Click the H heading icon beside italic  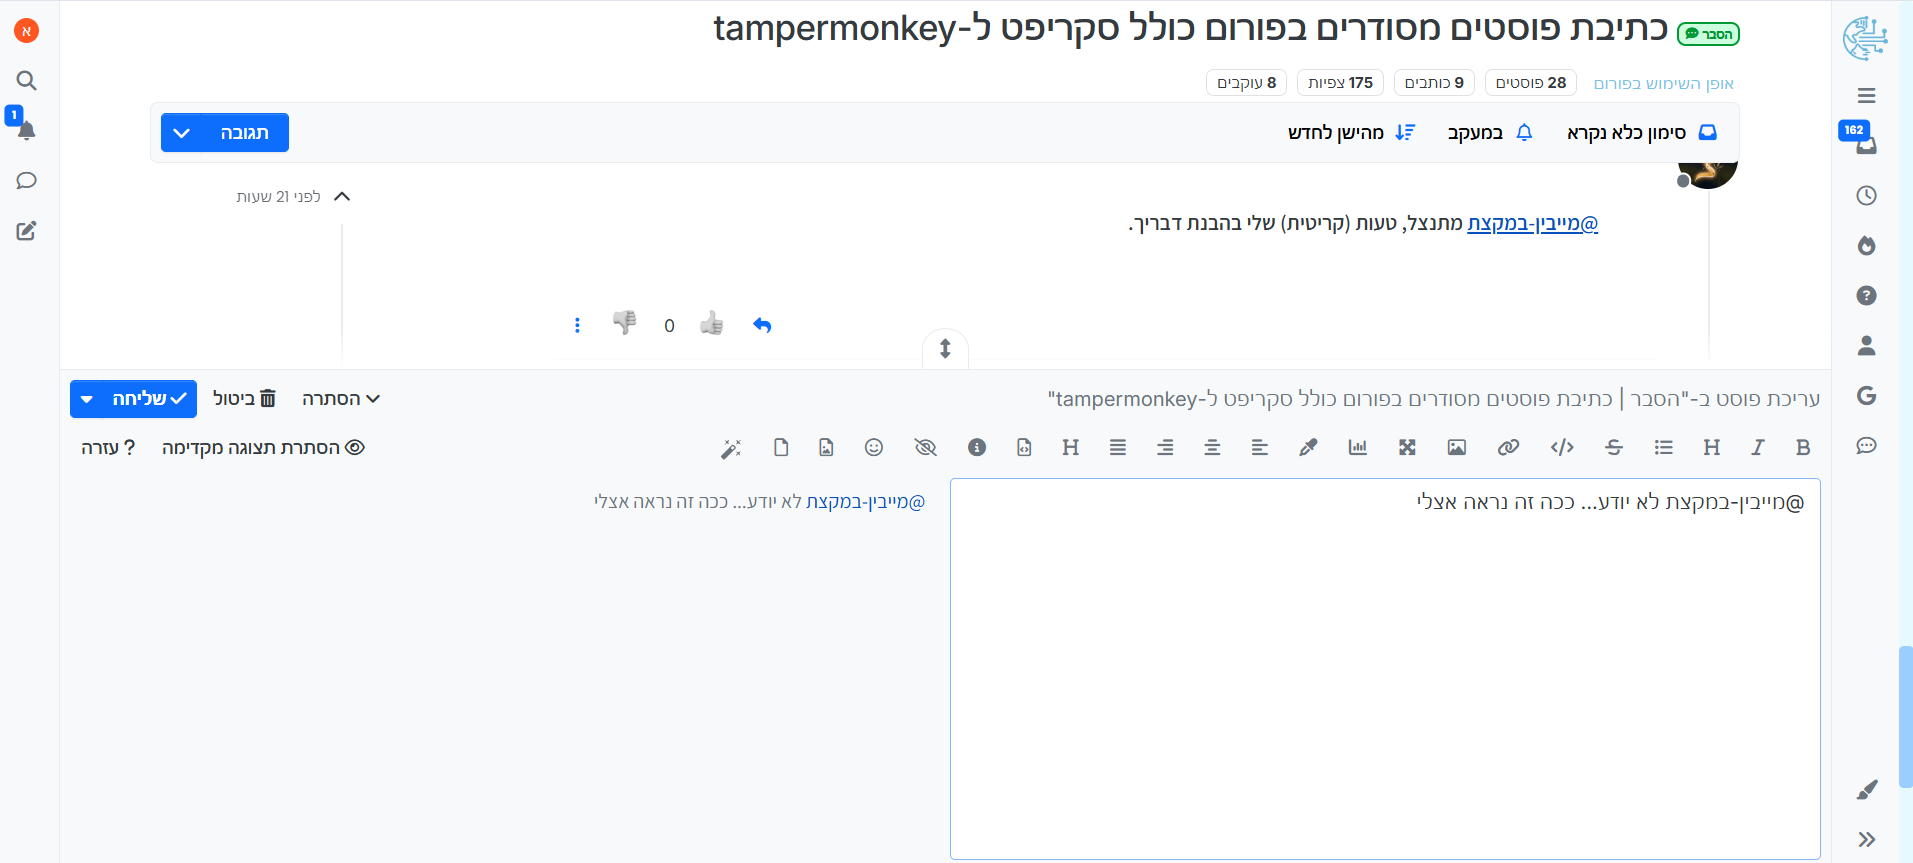coord(1712,448)
